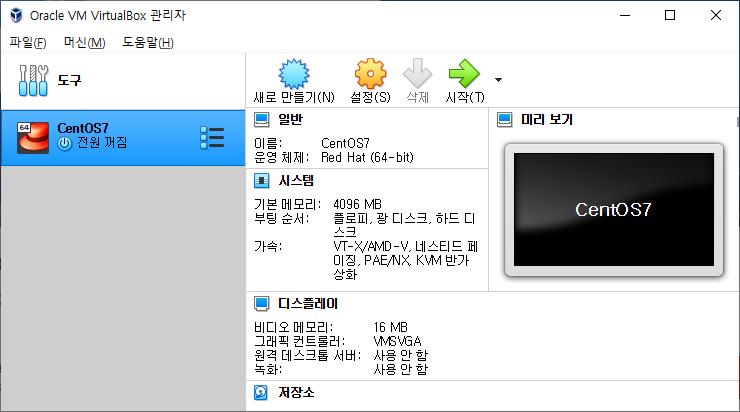This screenshot has width=740, height=412.
Task: Click the CentOS7 red hat OS icon
Action: pos(33,138)
